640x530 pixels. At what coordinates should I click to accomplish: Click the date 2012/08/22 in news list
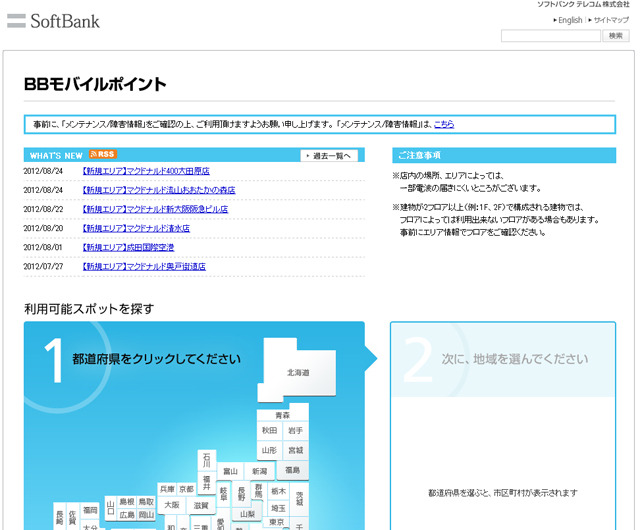43,209
